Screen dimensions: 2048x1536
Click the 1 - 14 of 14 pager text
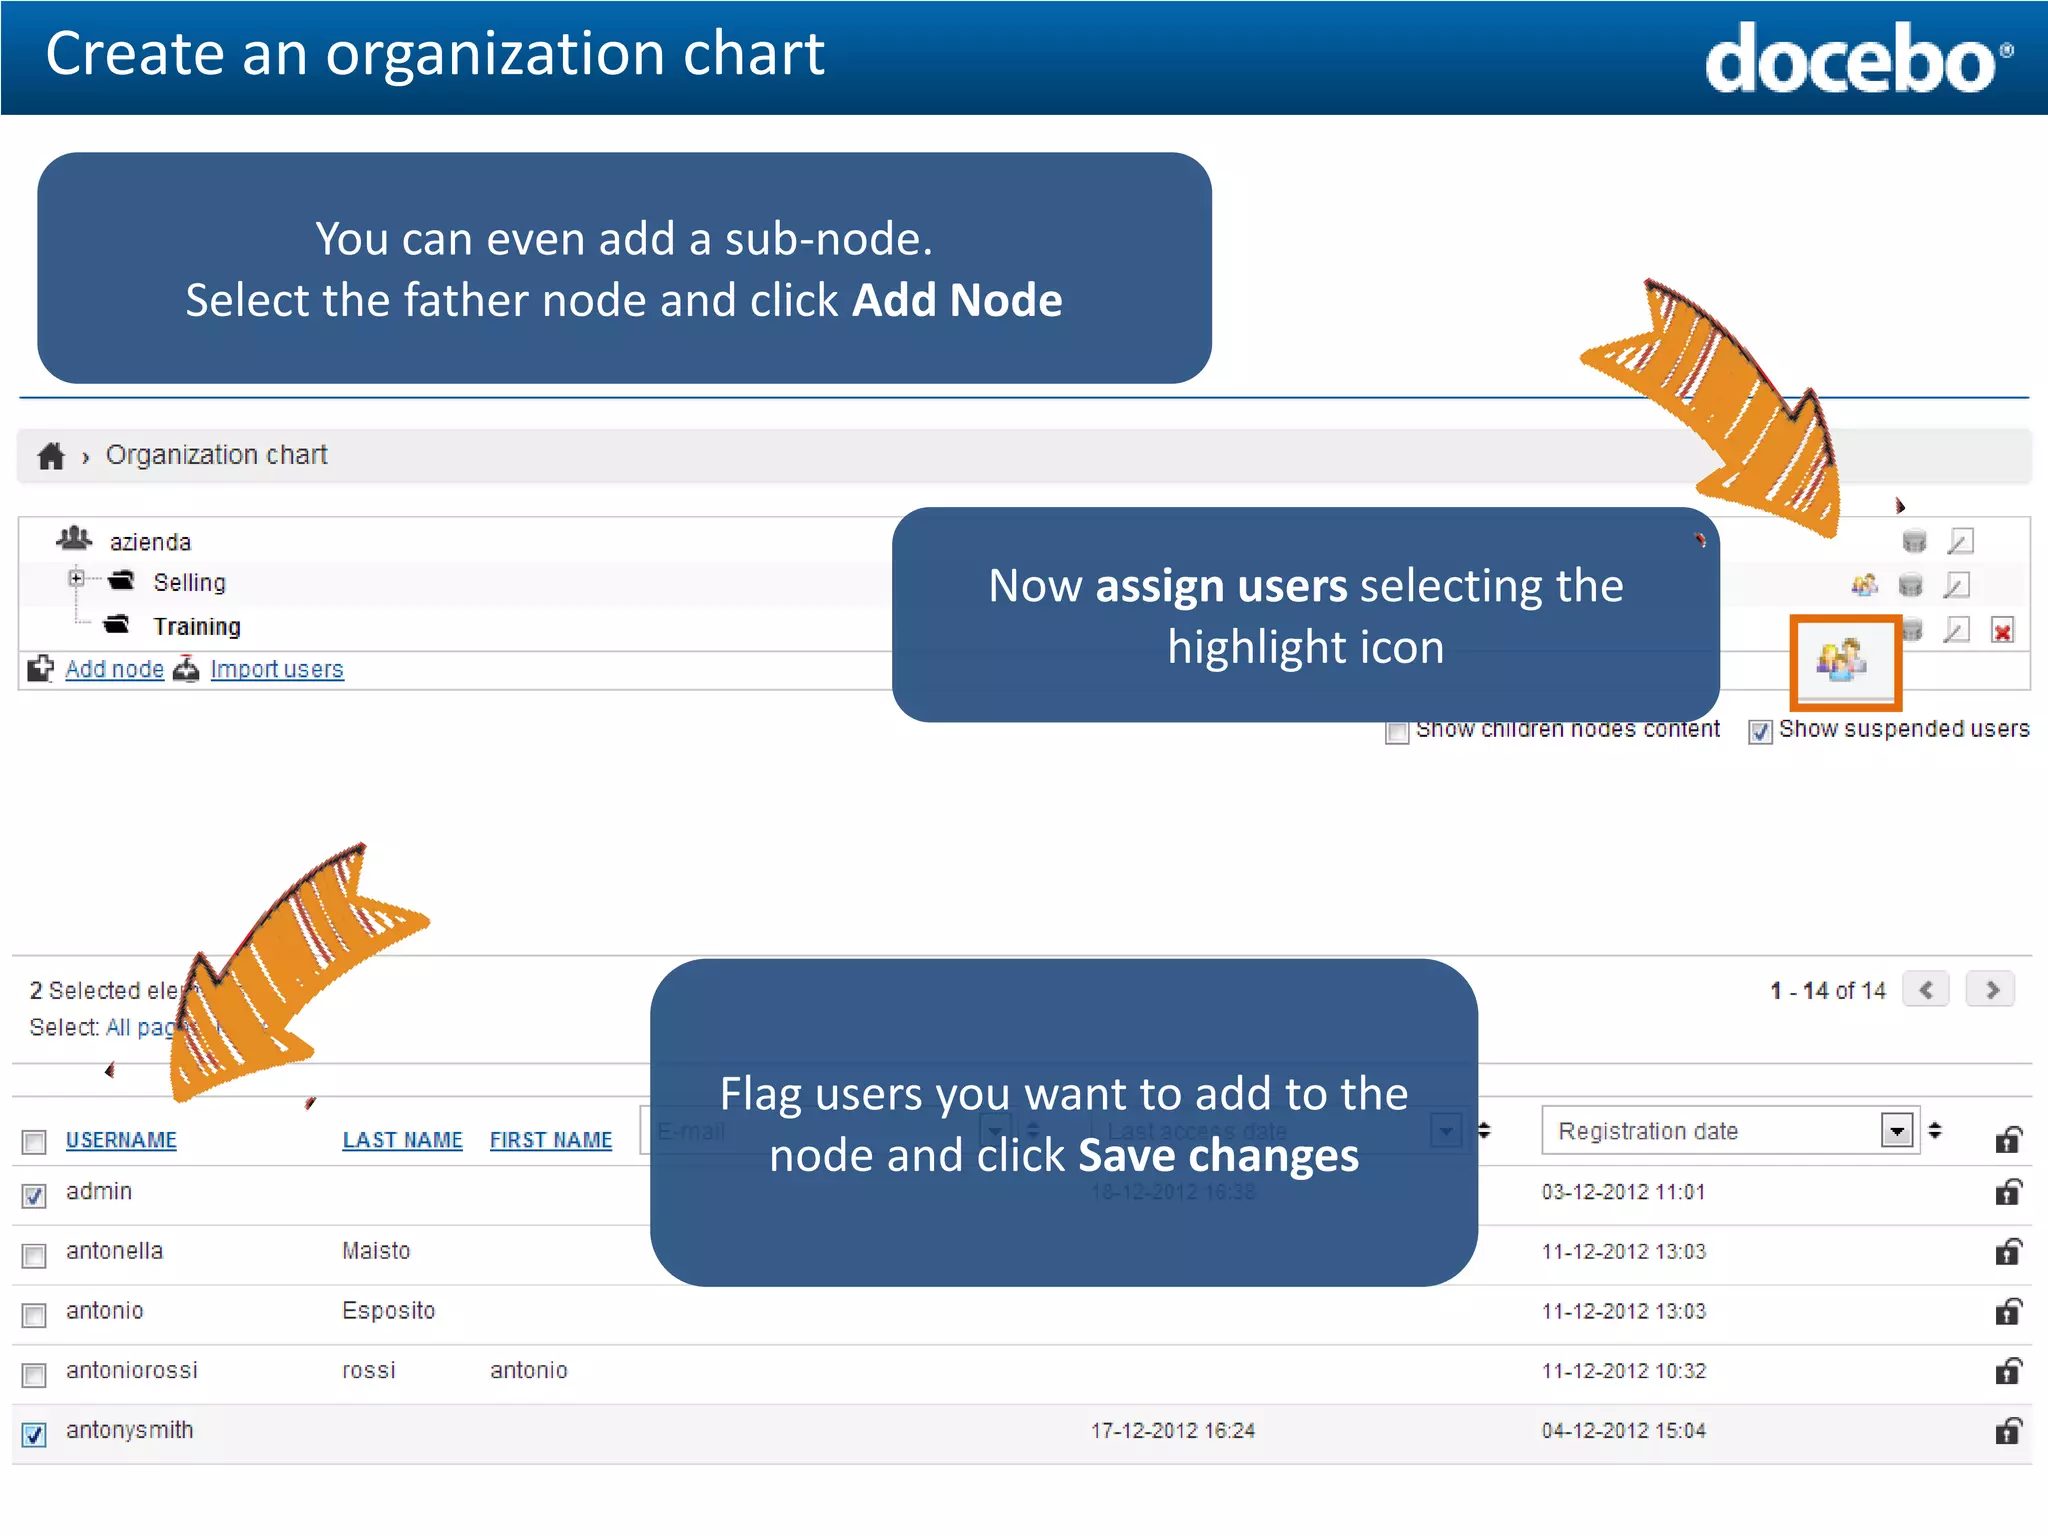(1828, 991)
